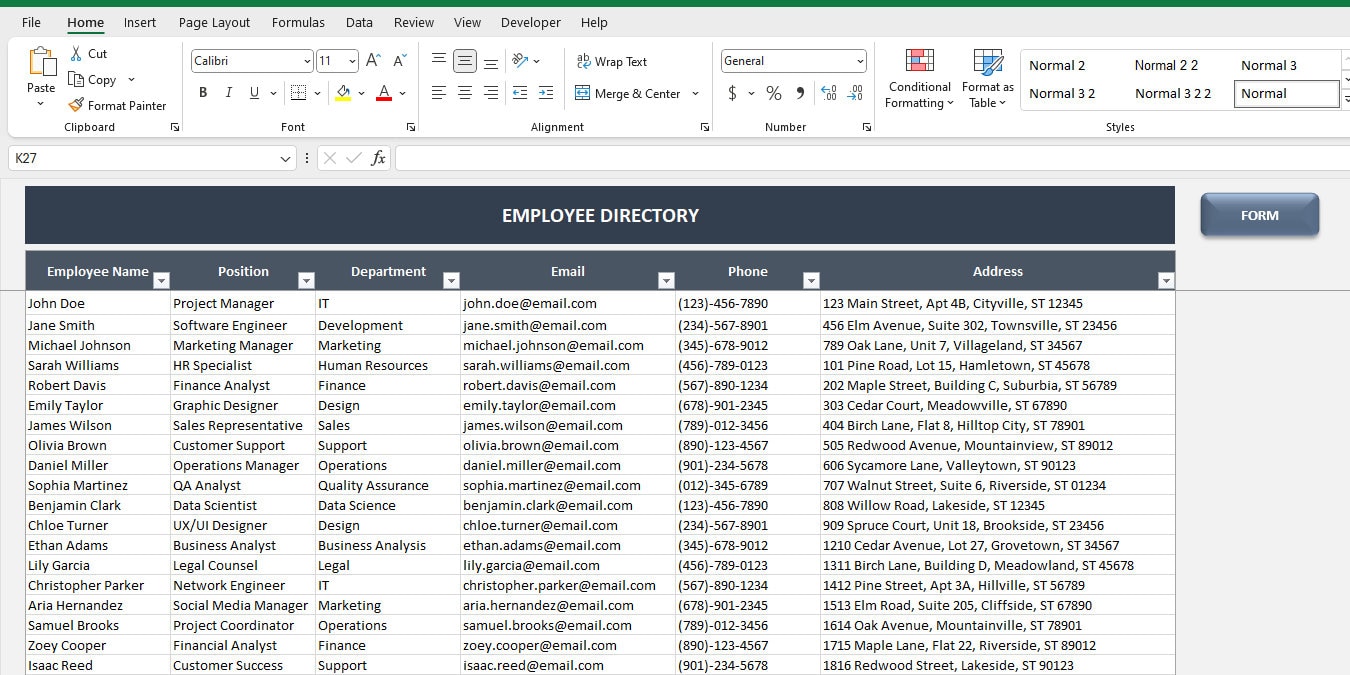Image resolution: width=1350 pixels, height=675 pixels.
Task: Align text to top
Action: click(439, 61)
